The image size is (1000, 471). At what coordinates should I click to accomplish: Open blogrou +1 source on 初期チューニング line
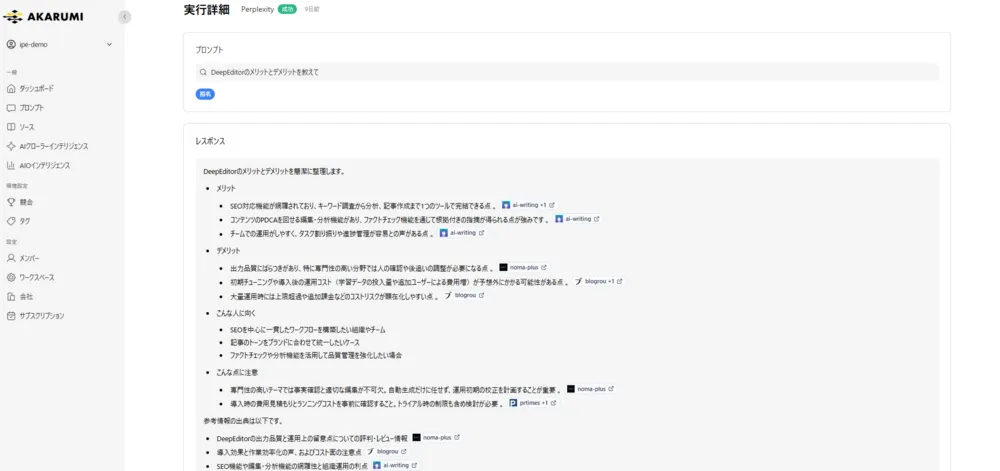coord(598,281)
